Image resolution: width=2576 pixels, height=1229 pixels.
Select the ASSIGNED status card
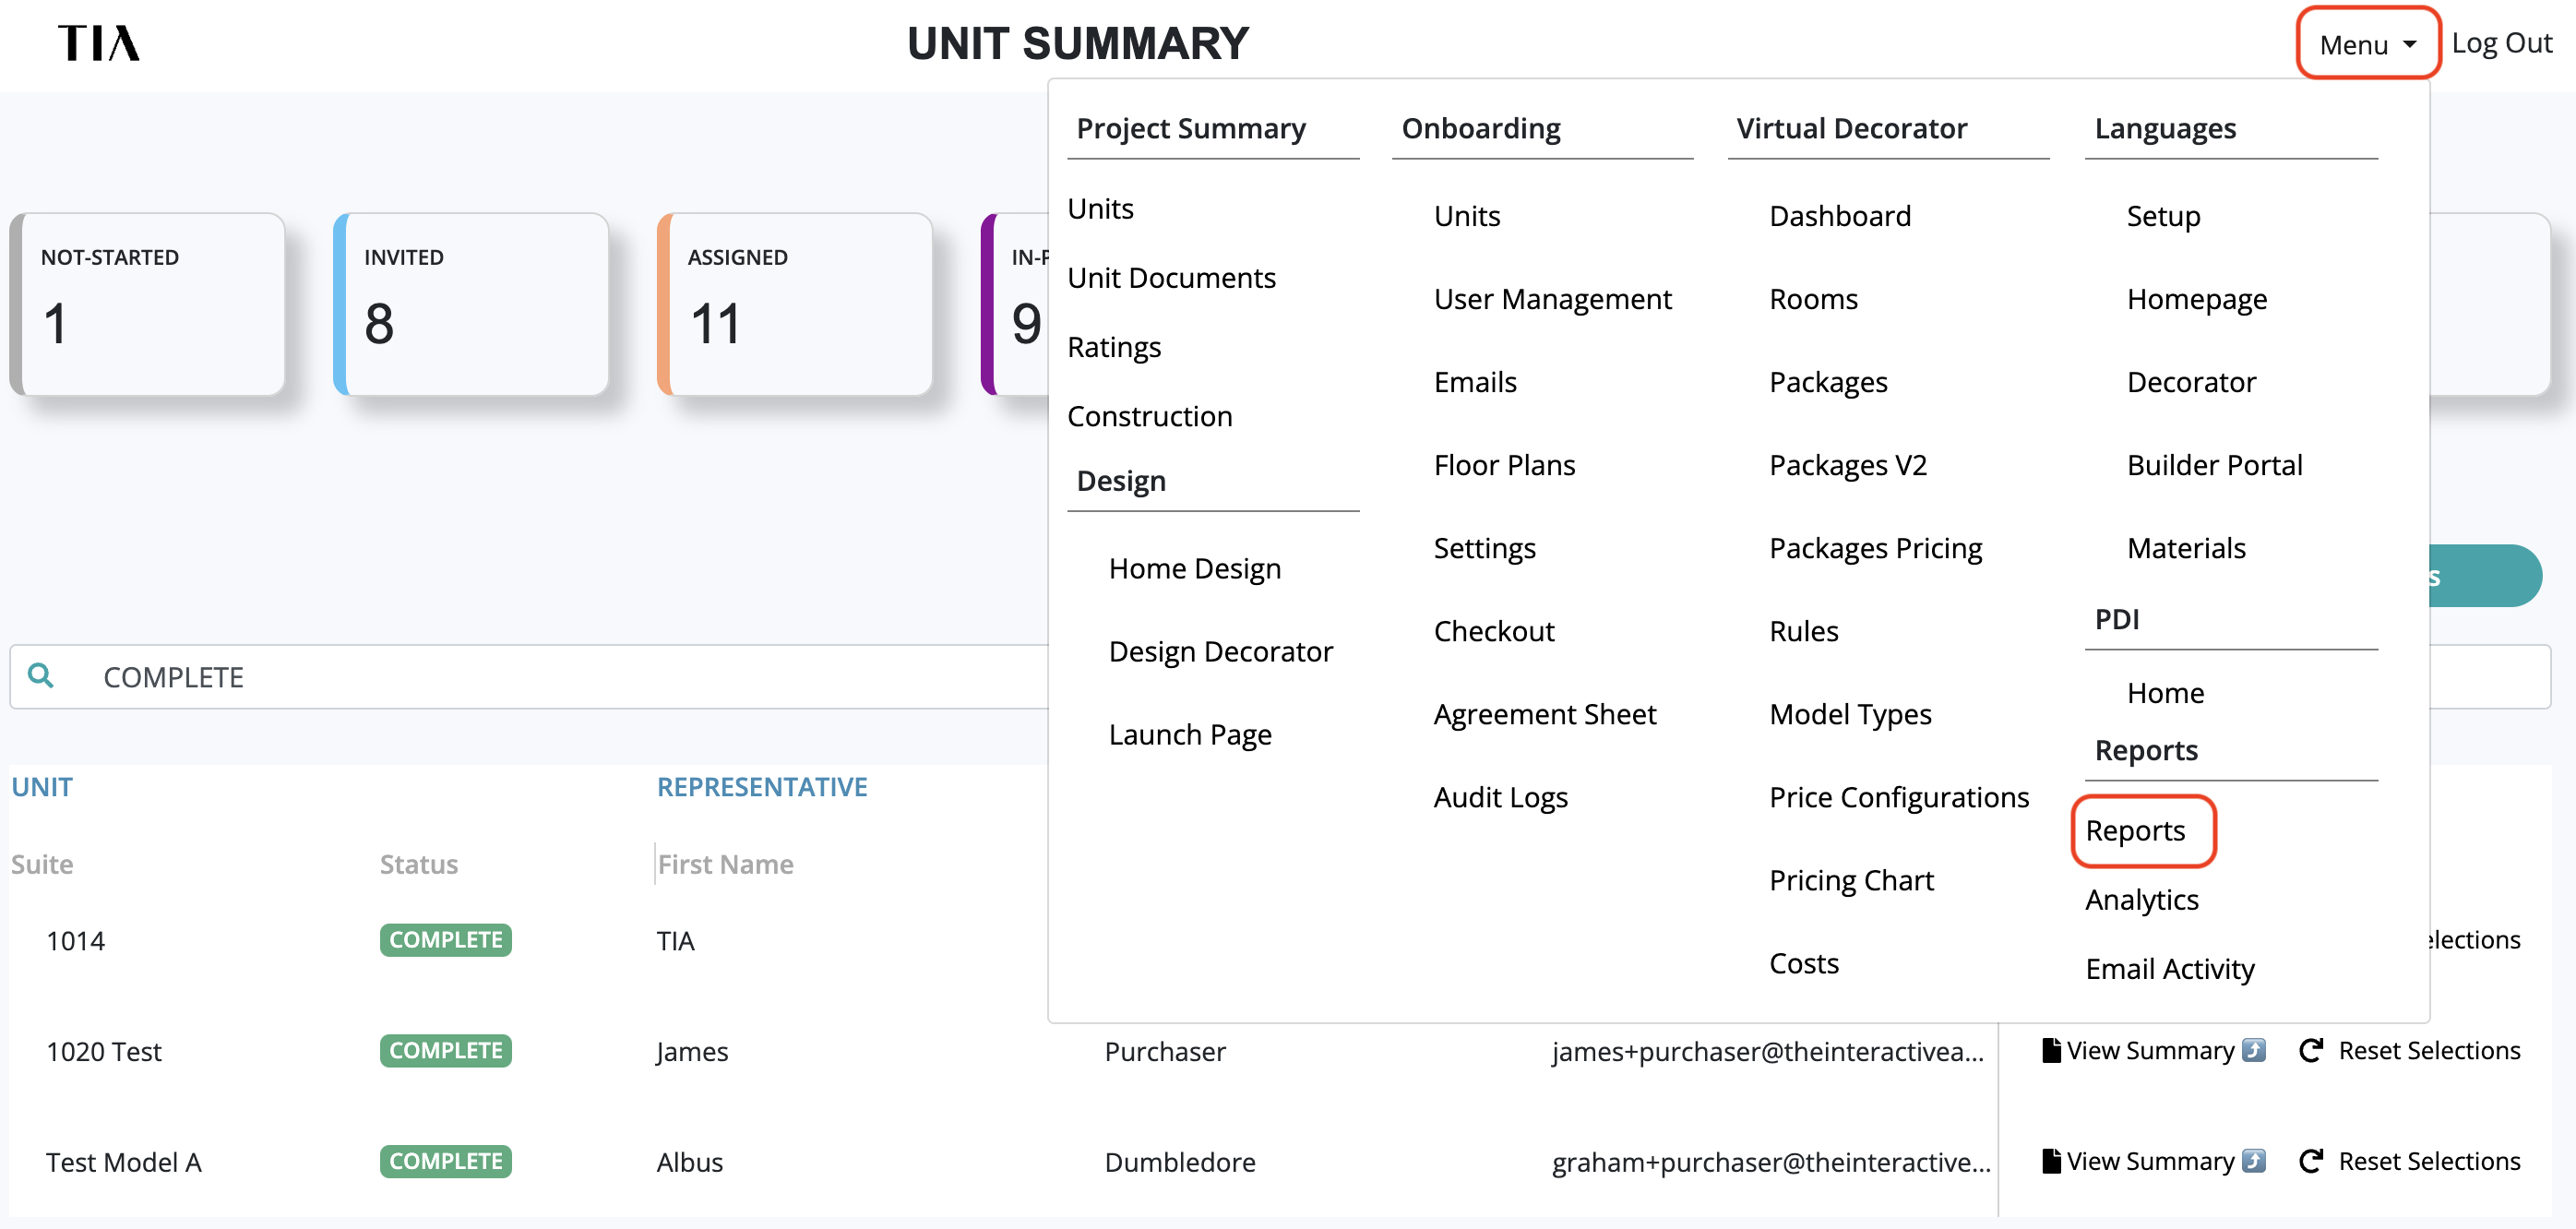pyautogui.click(x=795, y=303)
